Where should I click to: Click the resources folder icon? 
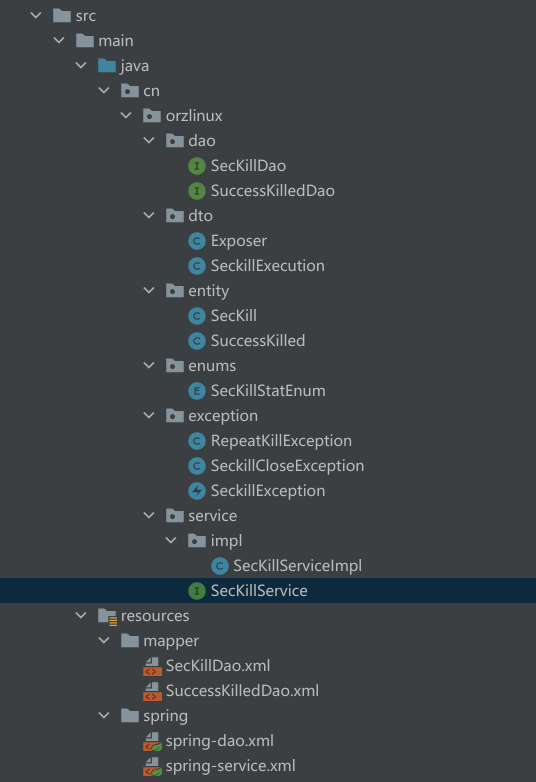point(107,616)
